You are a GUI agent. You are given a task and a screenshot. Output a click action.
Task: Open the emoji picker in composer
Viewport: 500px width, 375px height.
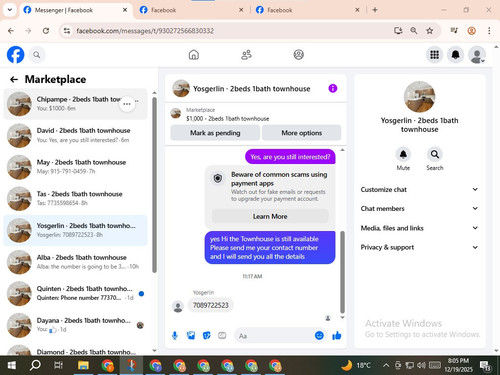319,335
